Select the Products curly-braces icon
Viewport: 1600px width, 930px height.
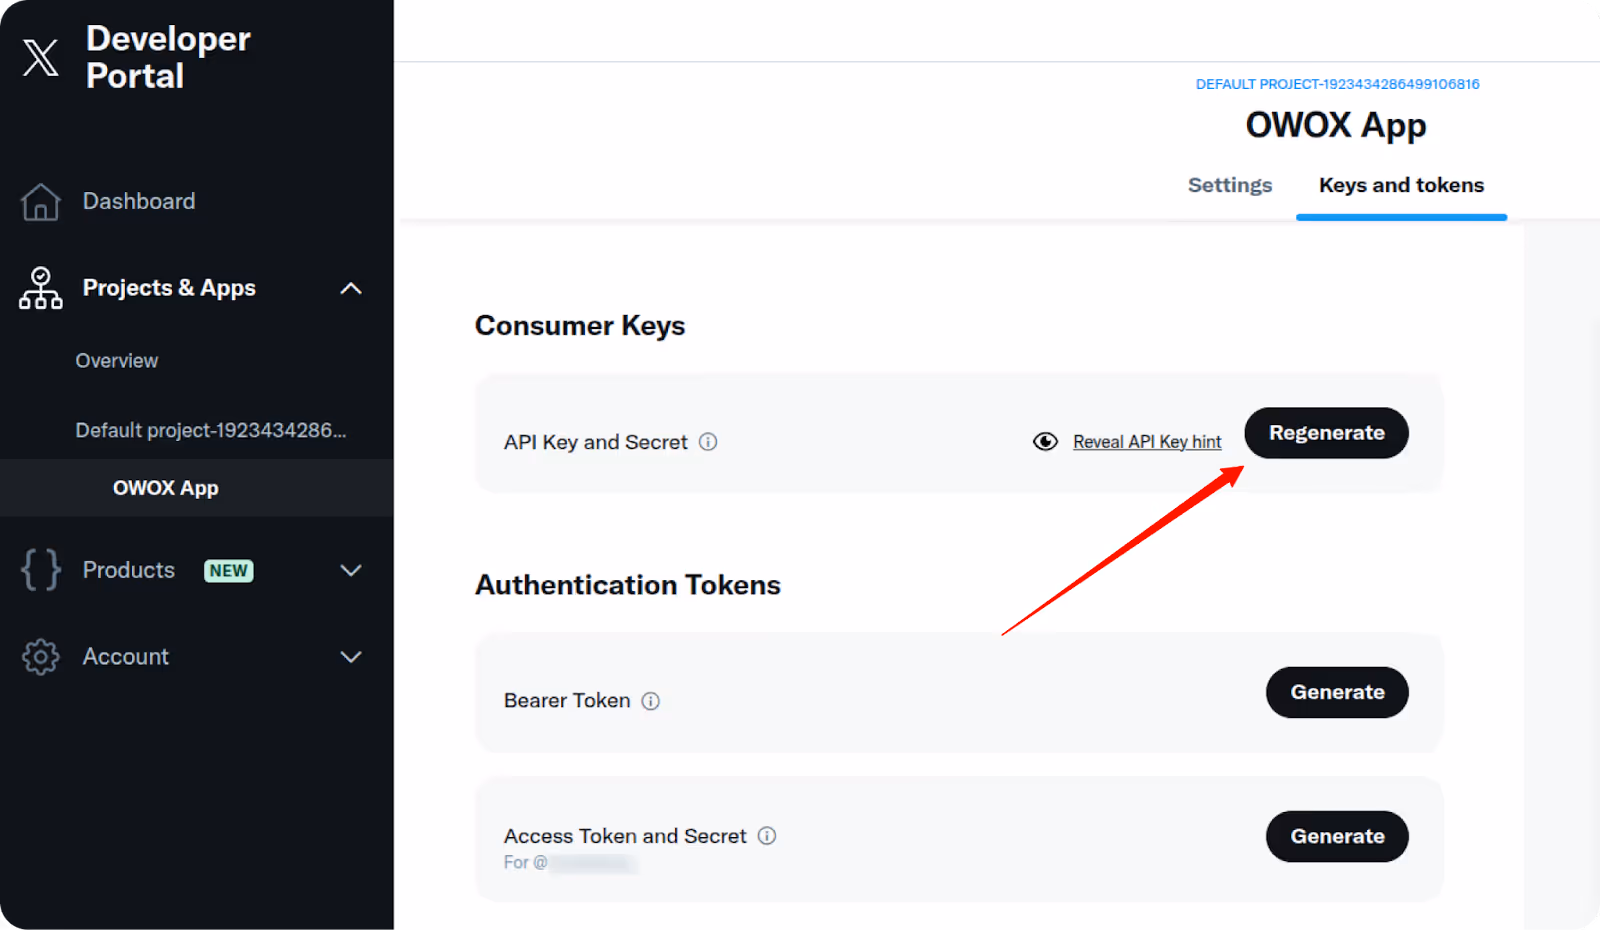click(40, 570)
